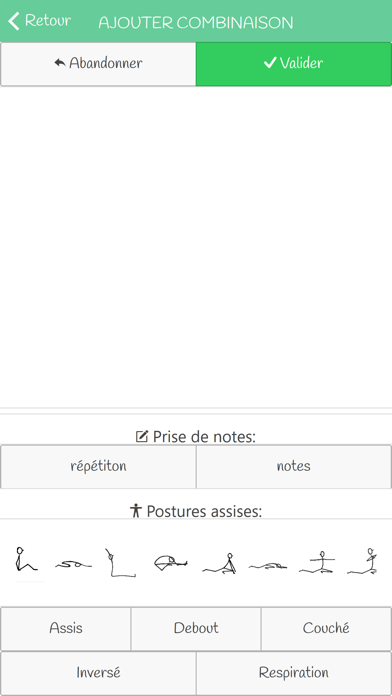Switch to the Assis posture category

click(x=66, y=629)
